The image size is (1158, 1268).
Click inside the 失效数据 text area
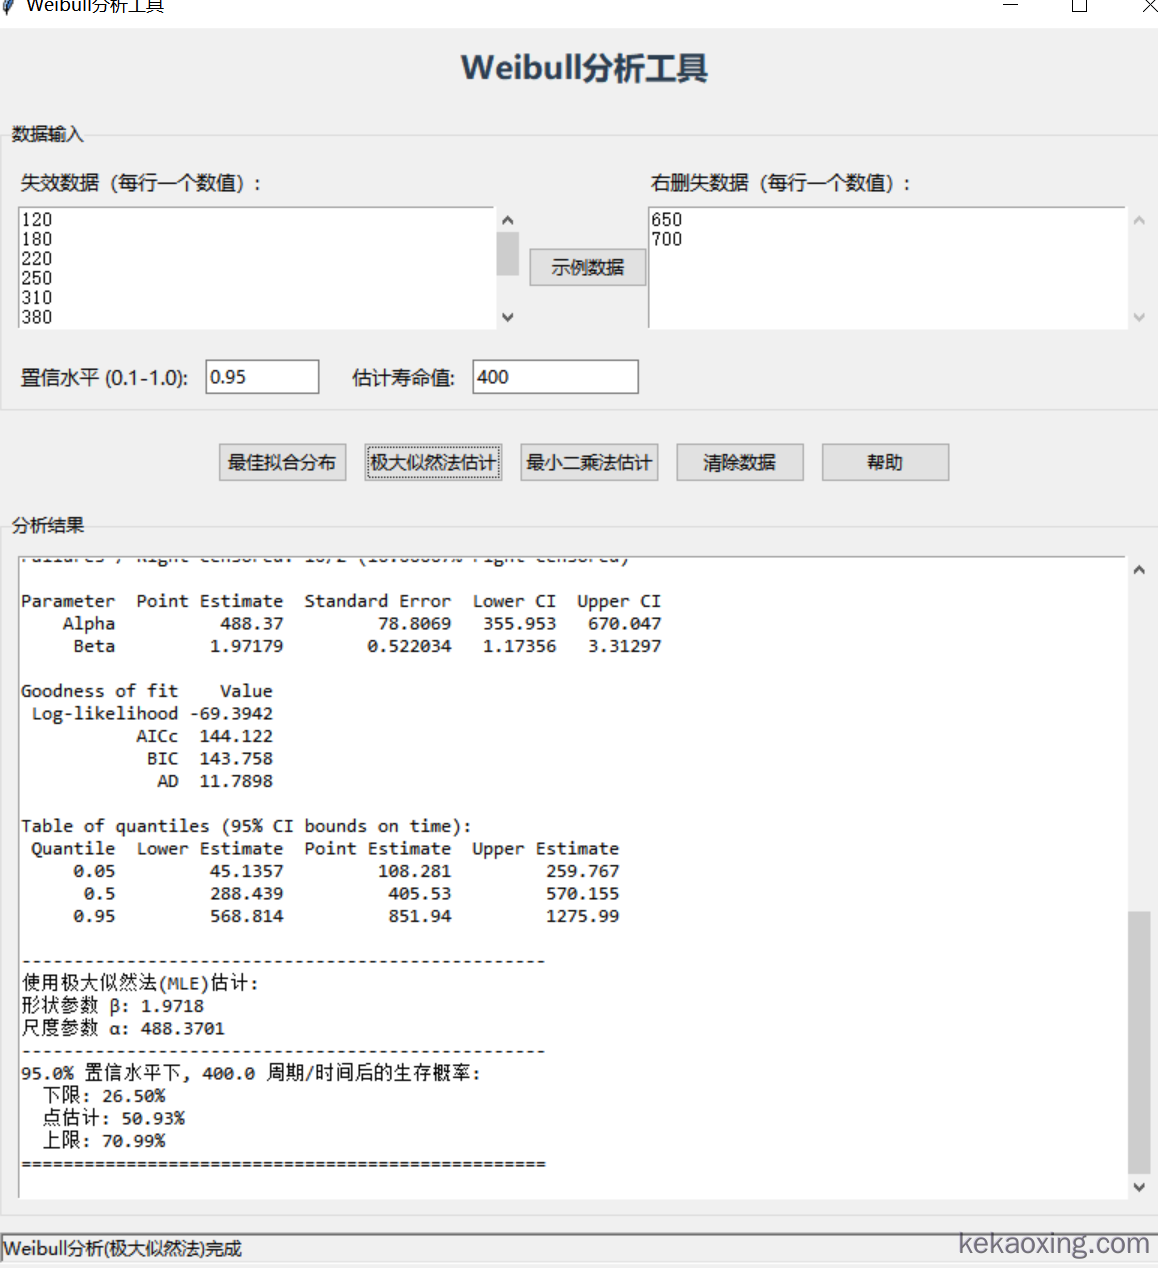[256, 268]
